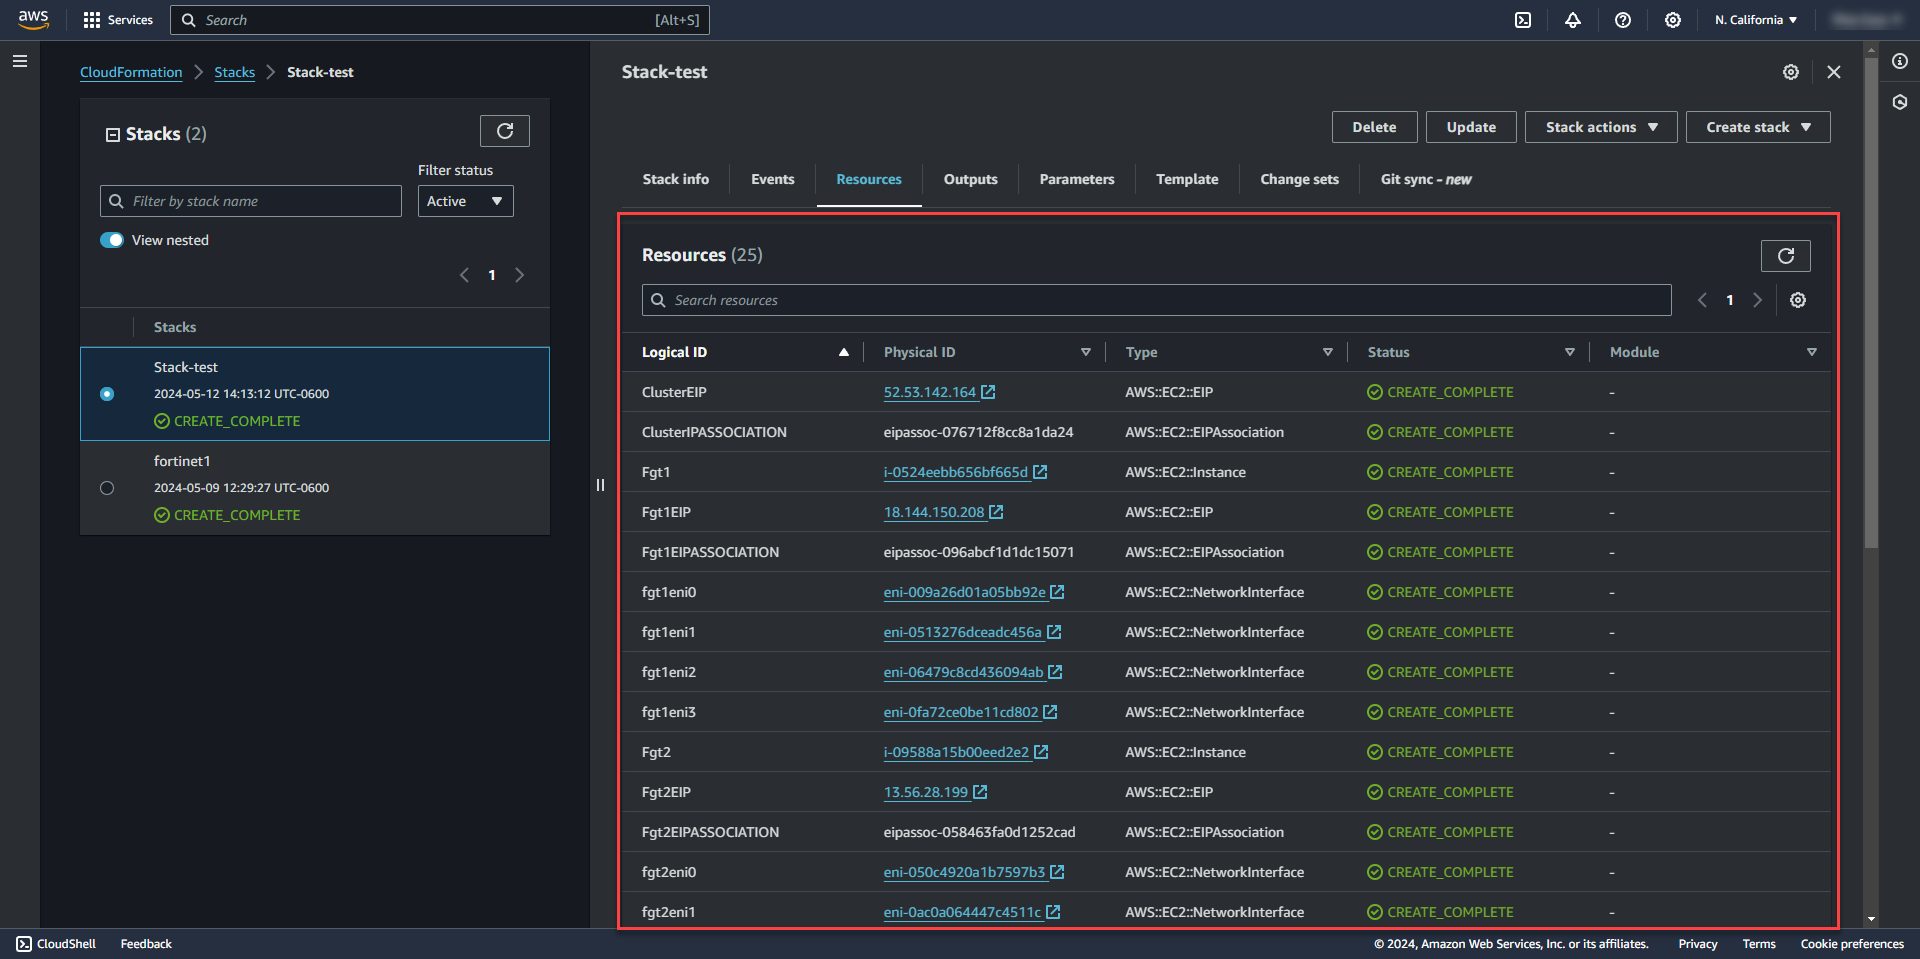Open the eni-050c4920a1b7597b3 link
This screenshot has height=959, width=1920.
(x=964, y=872)
